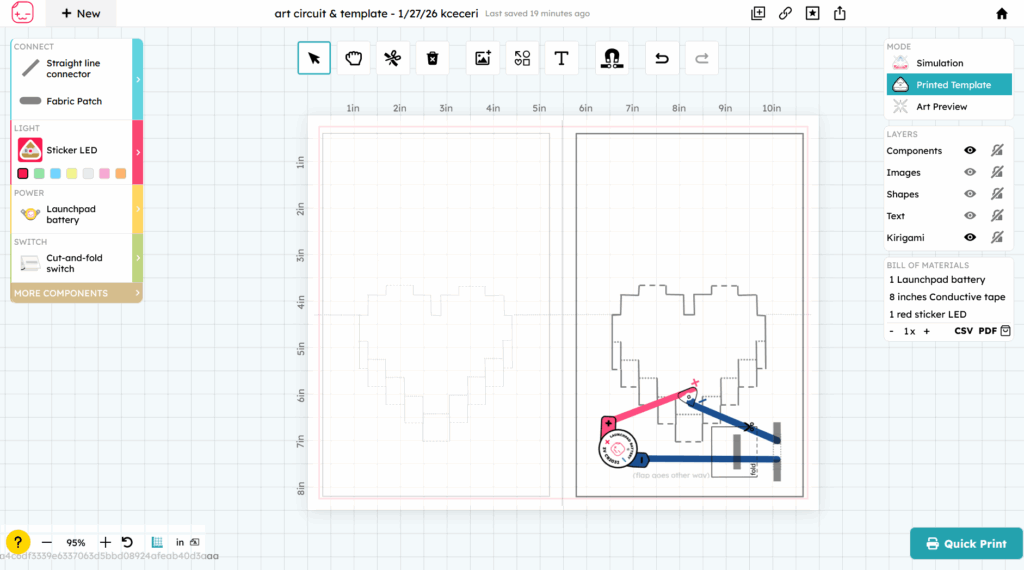Toggle the magnet snap tool
The width and height of the screenshot is (1024, 570).
click(612, 58)
